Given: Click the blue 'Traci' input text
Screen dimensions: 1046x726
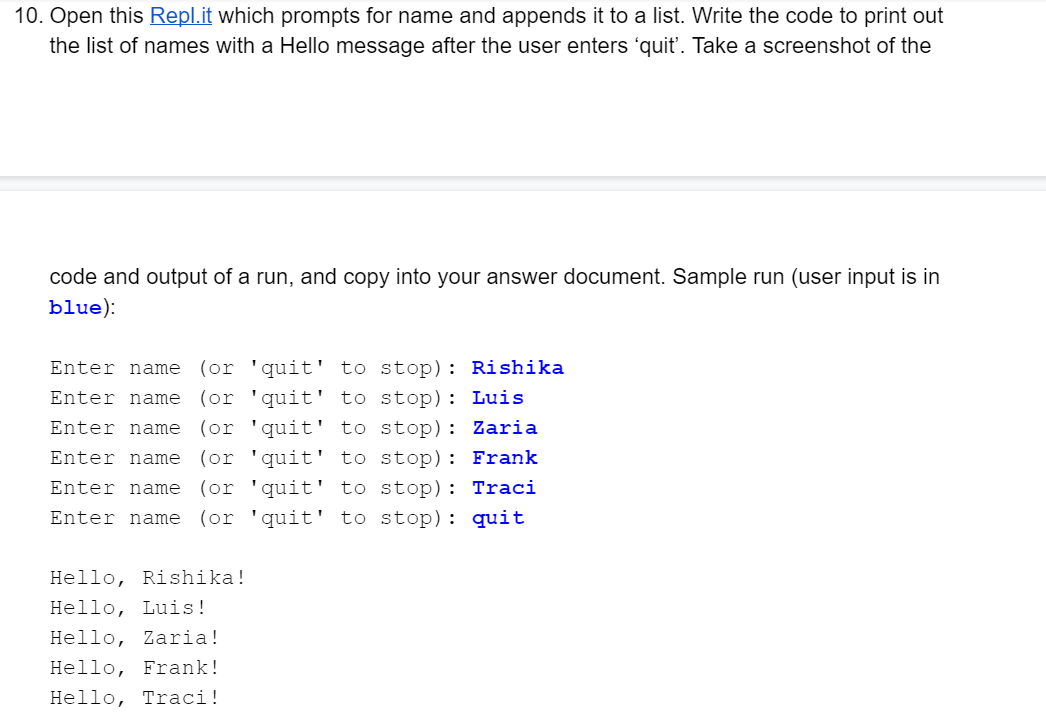Looking at the screenshot, I should coord(504,488).
